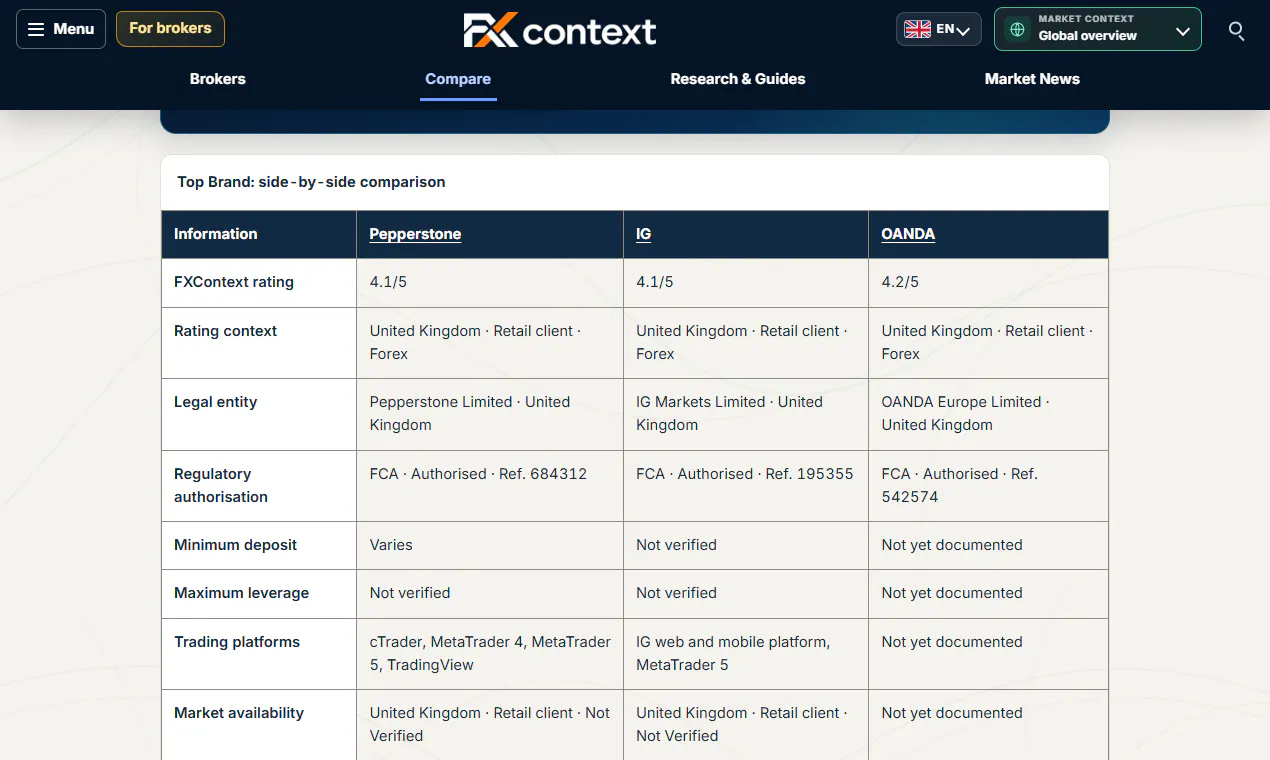Viewport: 1270px width, 760px height.
Task: Select FCA Ref. 195355 cell
Action: pos(746,486)
